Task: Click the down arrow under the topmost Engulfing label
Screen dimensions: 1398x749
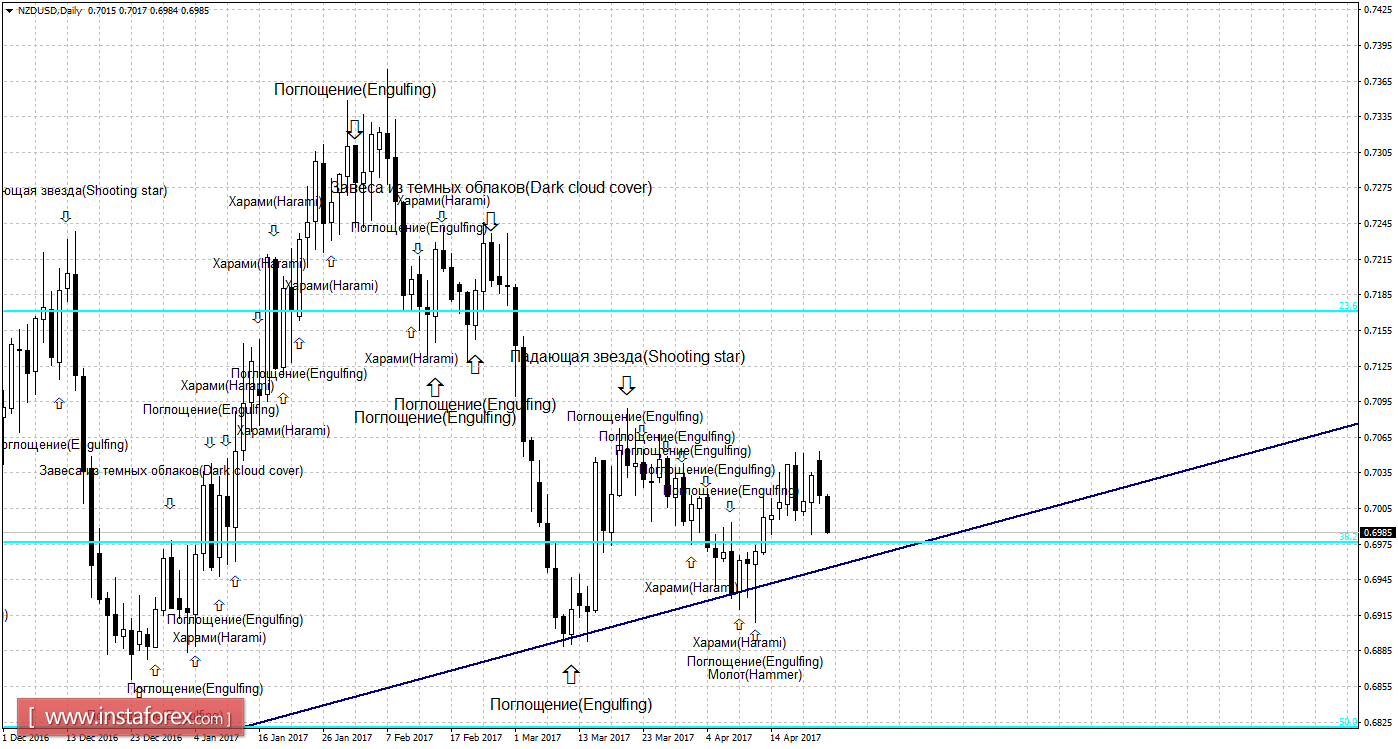Action: [355, 129]
